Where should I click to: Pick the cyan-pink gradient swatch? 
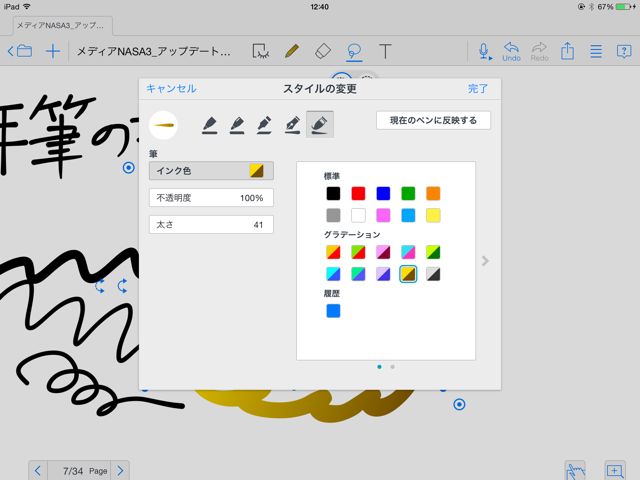[408, 252]
